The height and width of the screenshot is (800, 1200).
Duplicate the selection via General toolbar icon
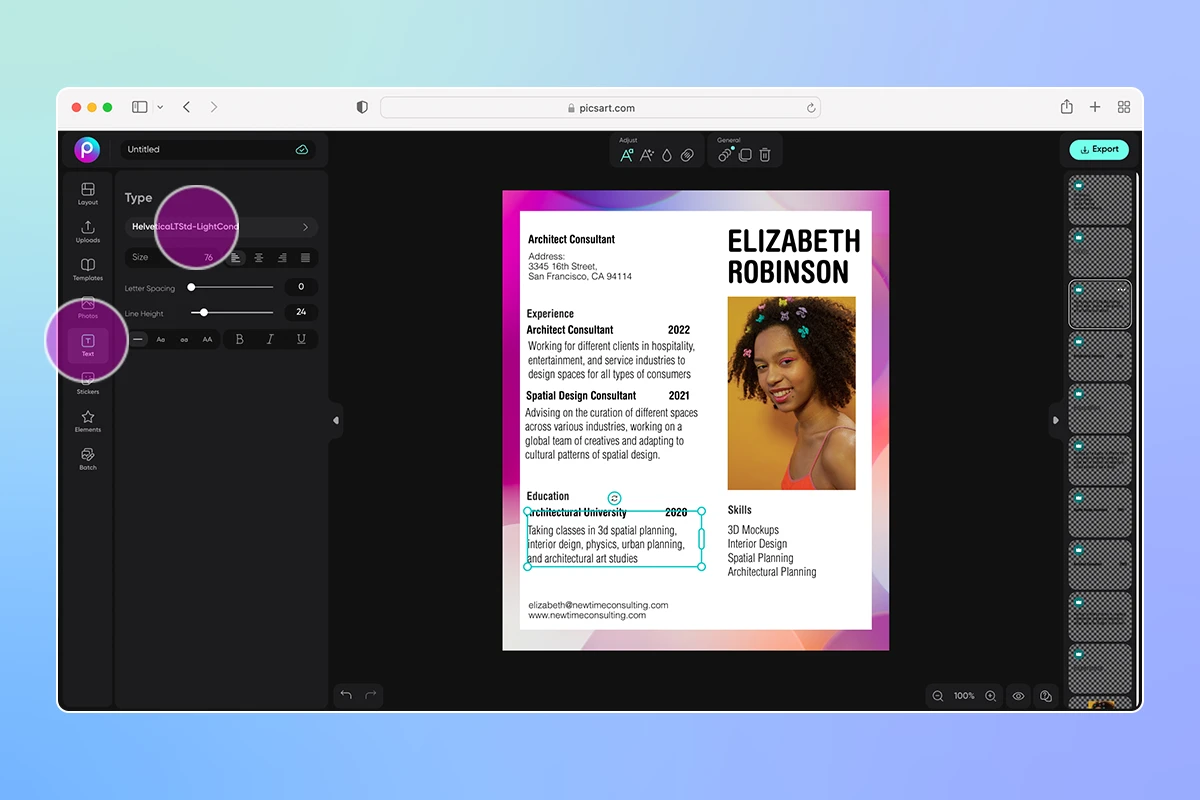745,155
